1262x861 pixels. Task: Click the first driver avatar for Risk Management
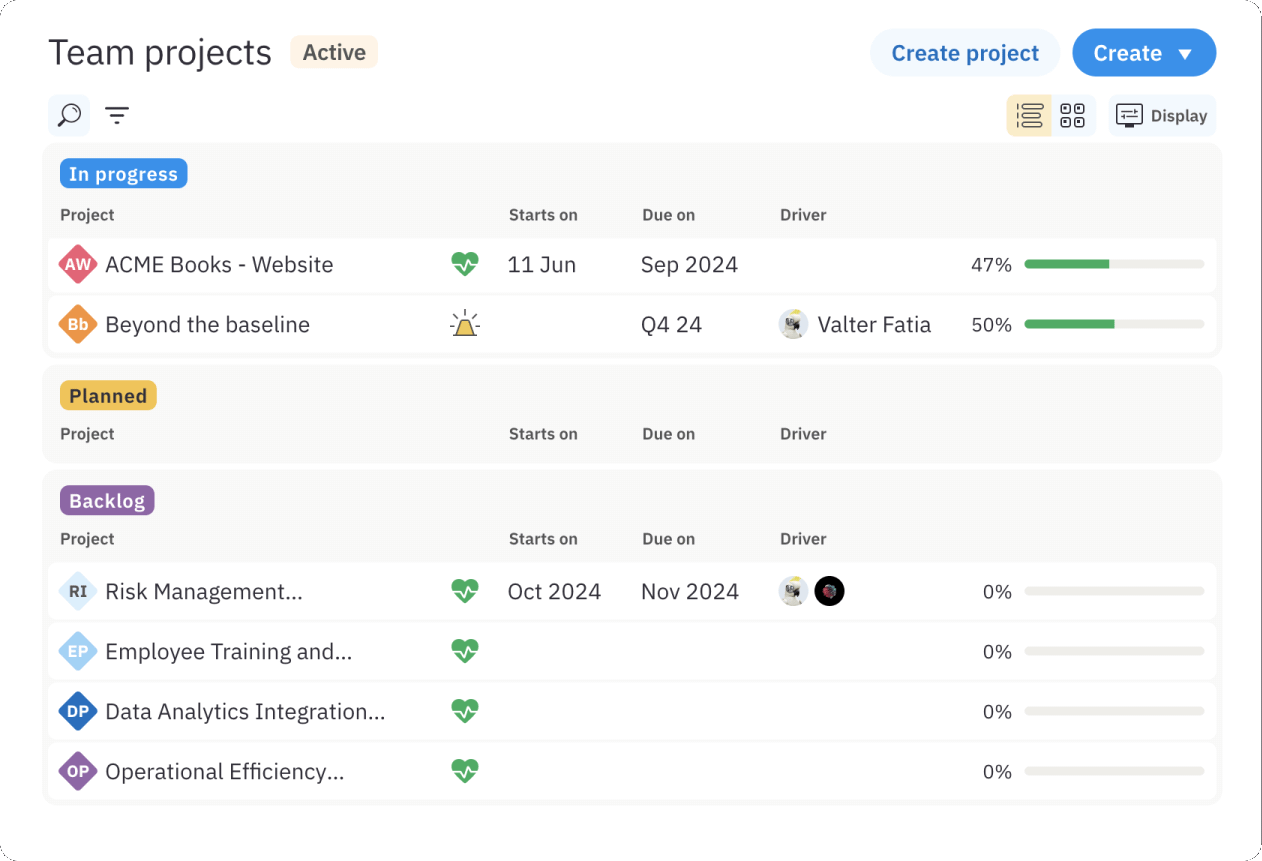tap(794, 592)
